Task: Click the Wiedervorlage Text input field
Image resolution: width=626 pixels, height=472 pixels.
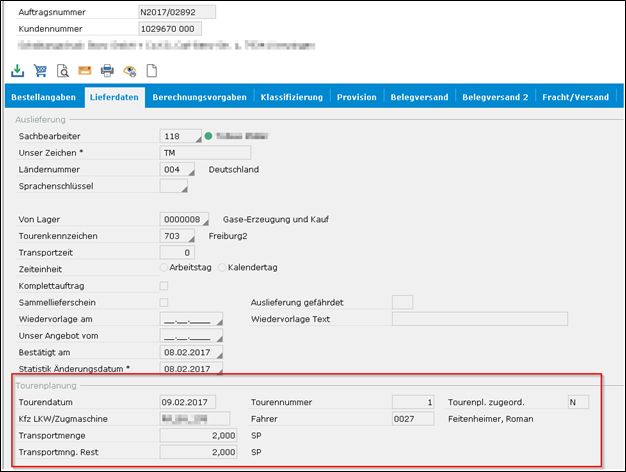Action: coord(479,319)
